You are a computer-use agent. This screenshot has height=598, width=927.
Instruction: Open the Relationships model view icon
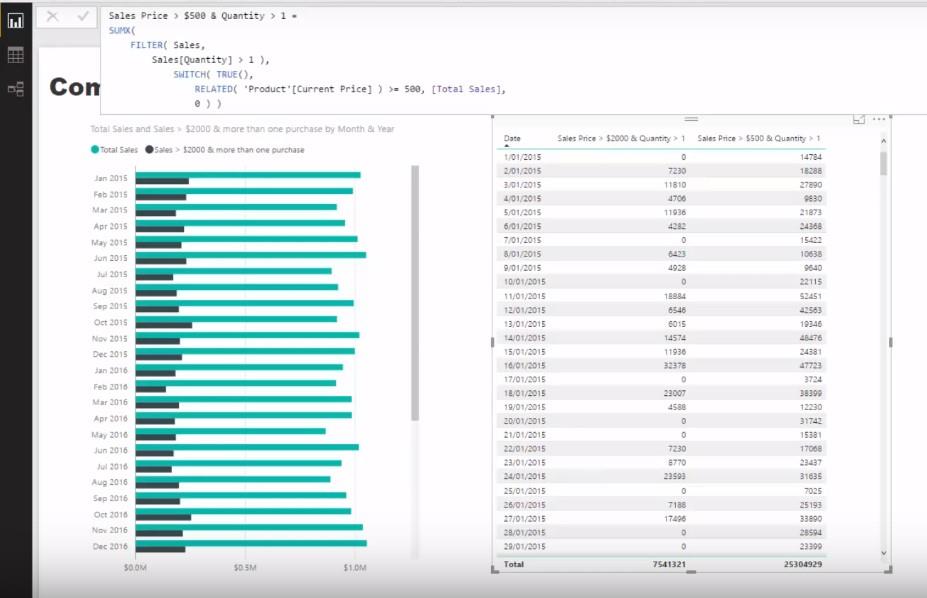point(16,89)
